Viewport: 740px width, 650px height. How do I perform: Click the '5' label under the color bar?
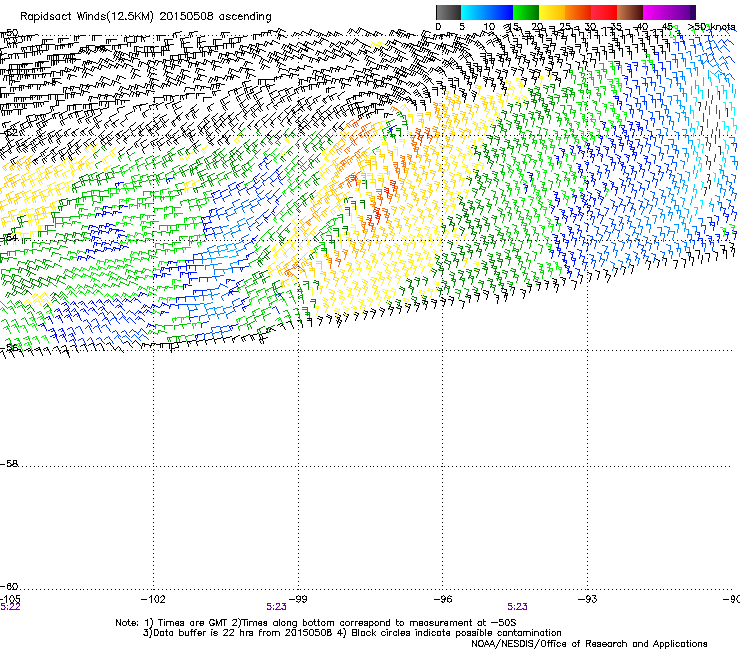462,27
